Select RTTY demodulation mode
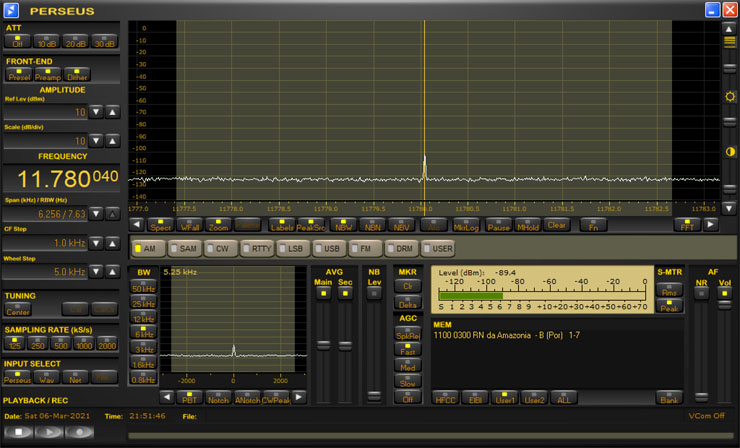740x448 pixels. pyautogui.click(x=257, y=248)
